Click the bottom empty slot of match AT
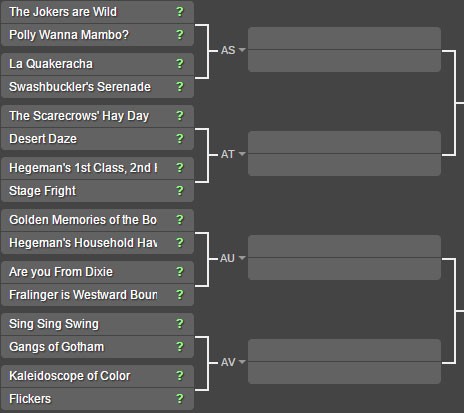 pyautogui.click(x=344, y=165)
